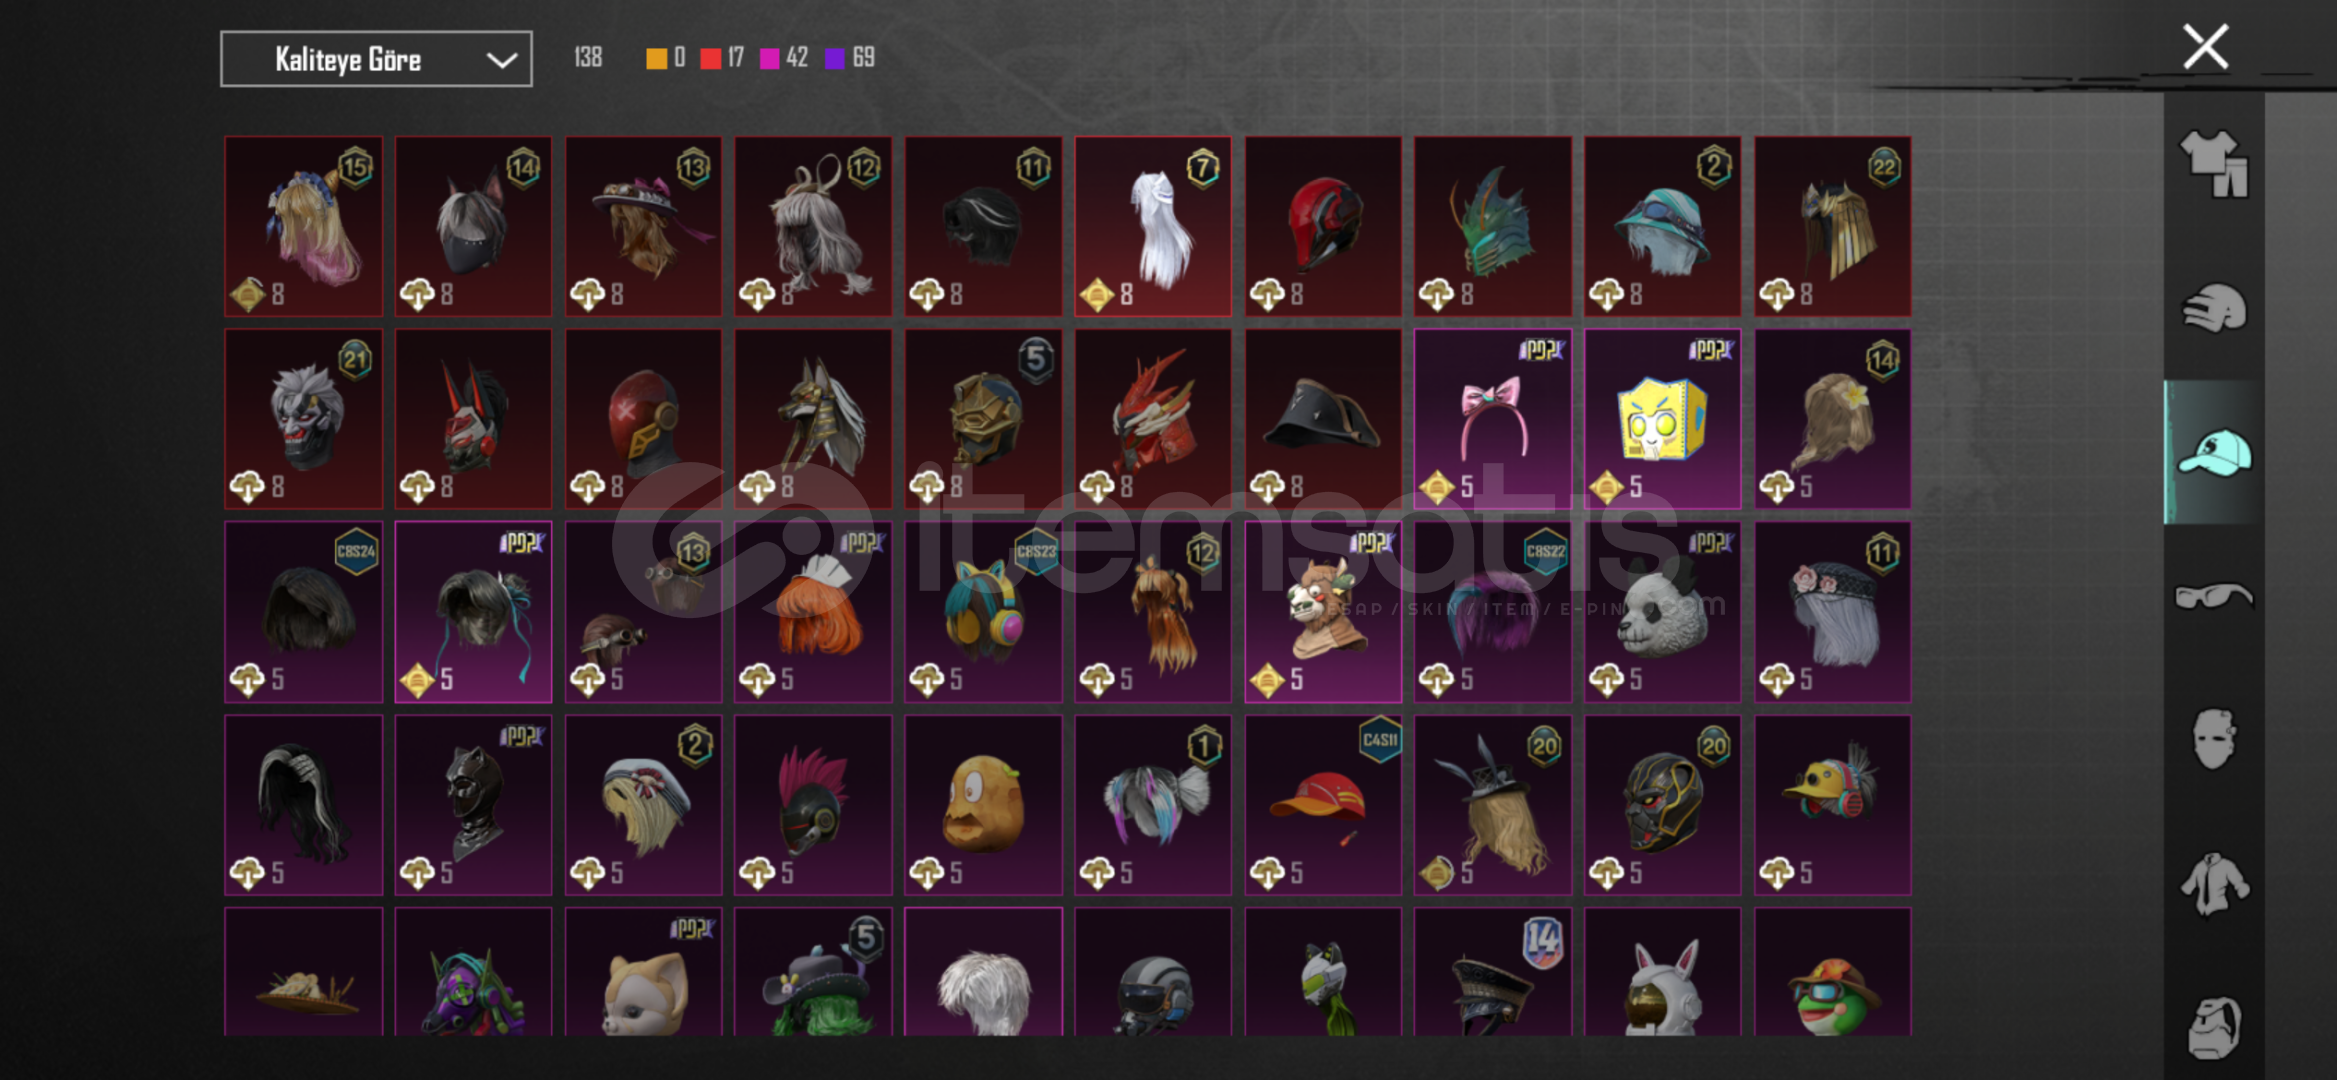
Task: Pick the potato head mask item
Action: [983, 805]
